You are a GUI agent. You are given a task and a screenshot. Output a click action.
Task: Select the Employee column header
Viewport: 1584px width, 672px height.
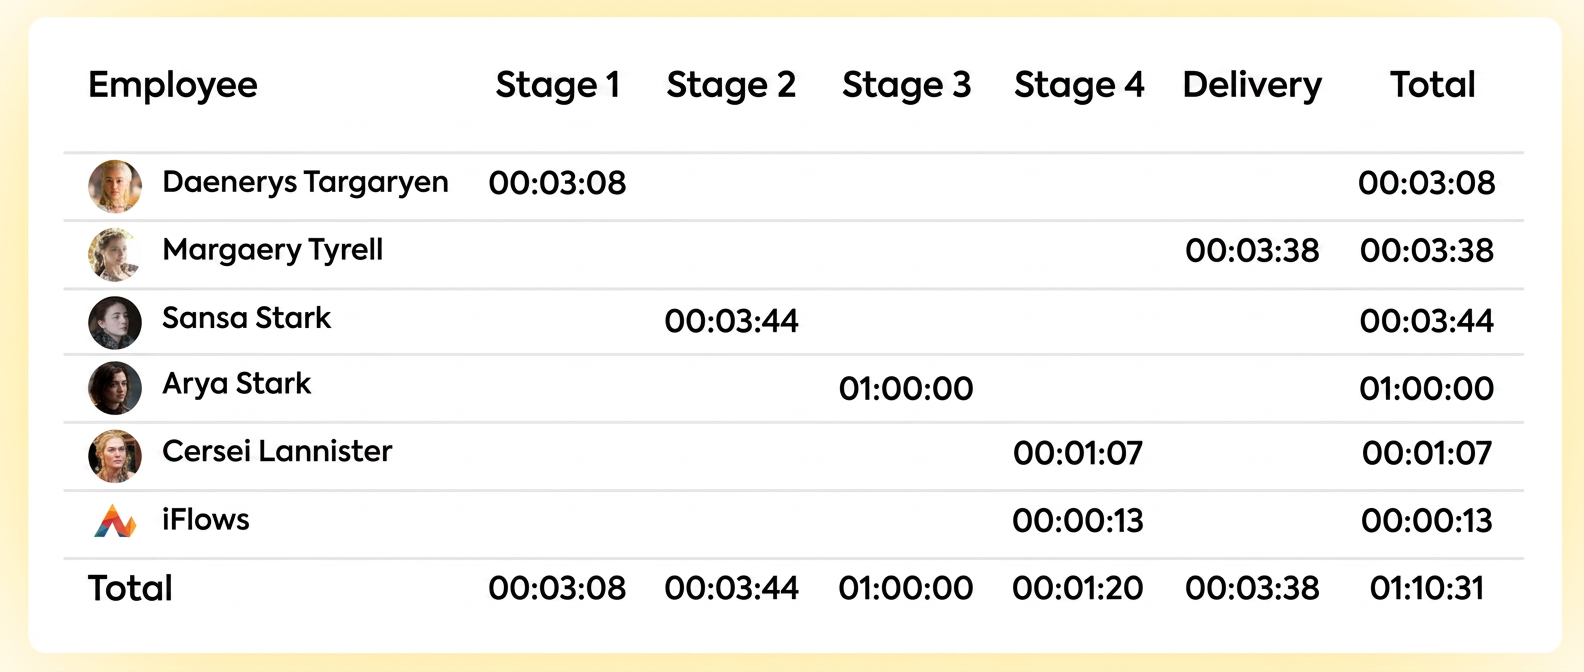pyautogui.click(x=173, y=87)
